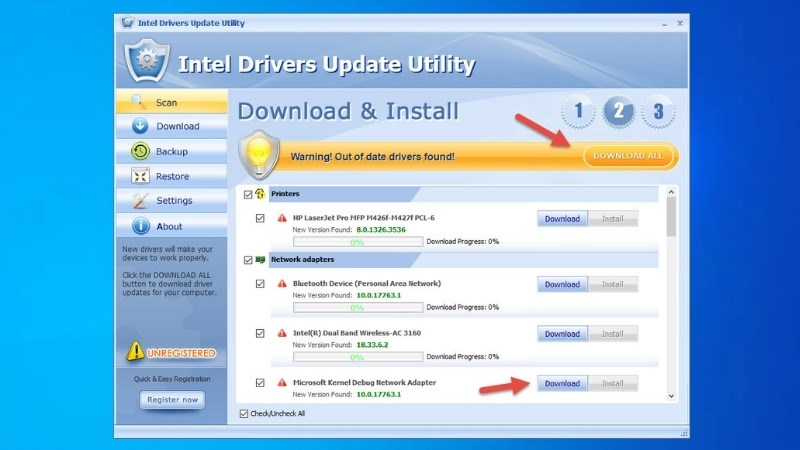Click the scroll down arrow of driver list
Image resolution: width=800 pixels, height=450 pixels.
coord(671,396)
